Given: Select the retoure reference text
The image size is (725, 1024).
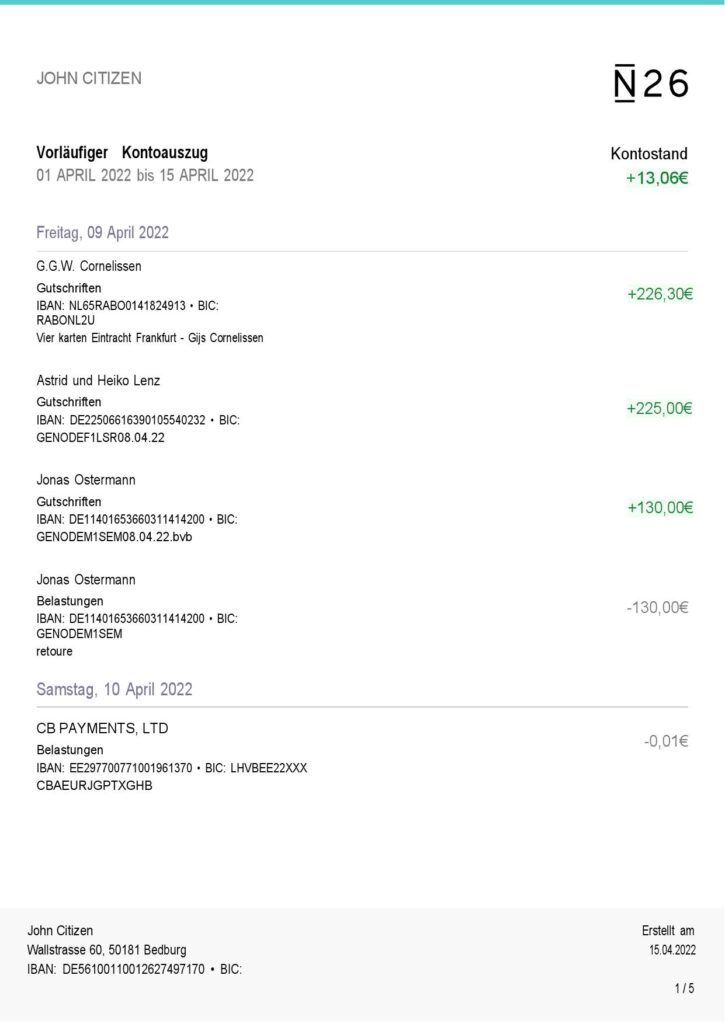Looking at the screenshot, I should 54,651.
